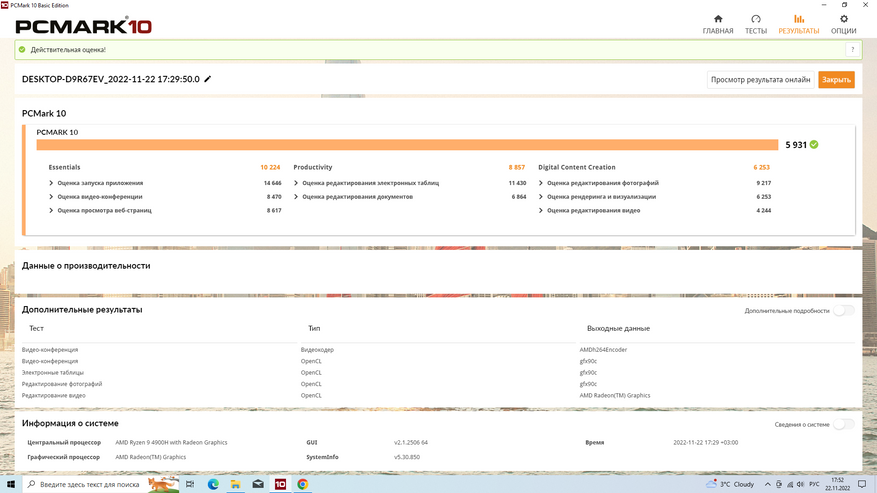Open Task View in taskbar
Viewport: 877px width, 493px height.
click(190, 484)
